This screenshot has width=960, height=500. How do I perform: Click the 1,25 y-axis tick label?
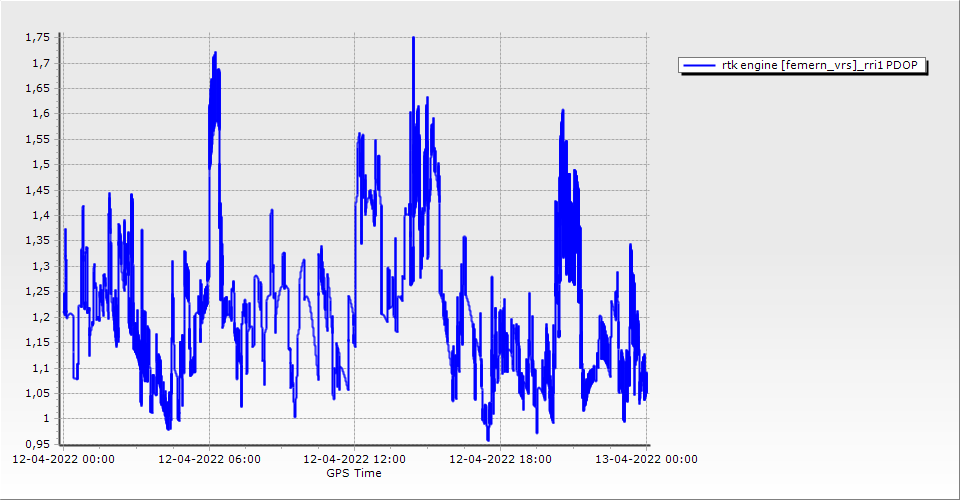[x=36, y=292]
